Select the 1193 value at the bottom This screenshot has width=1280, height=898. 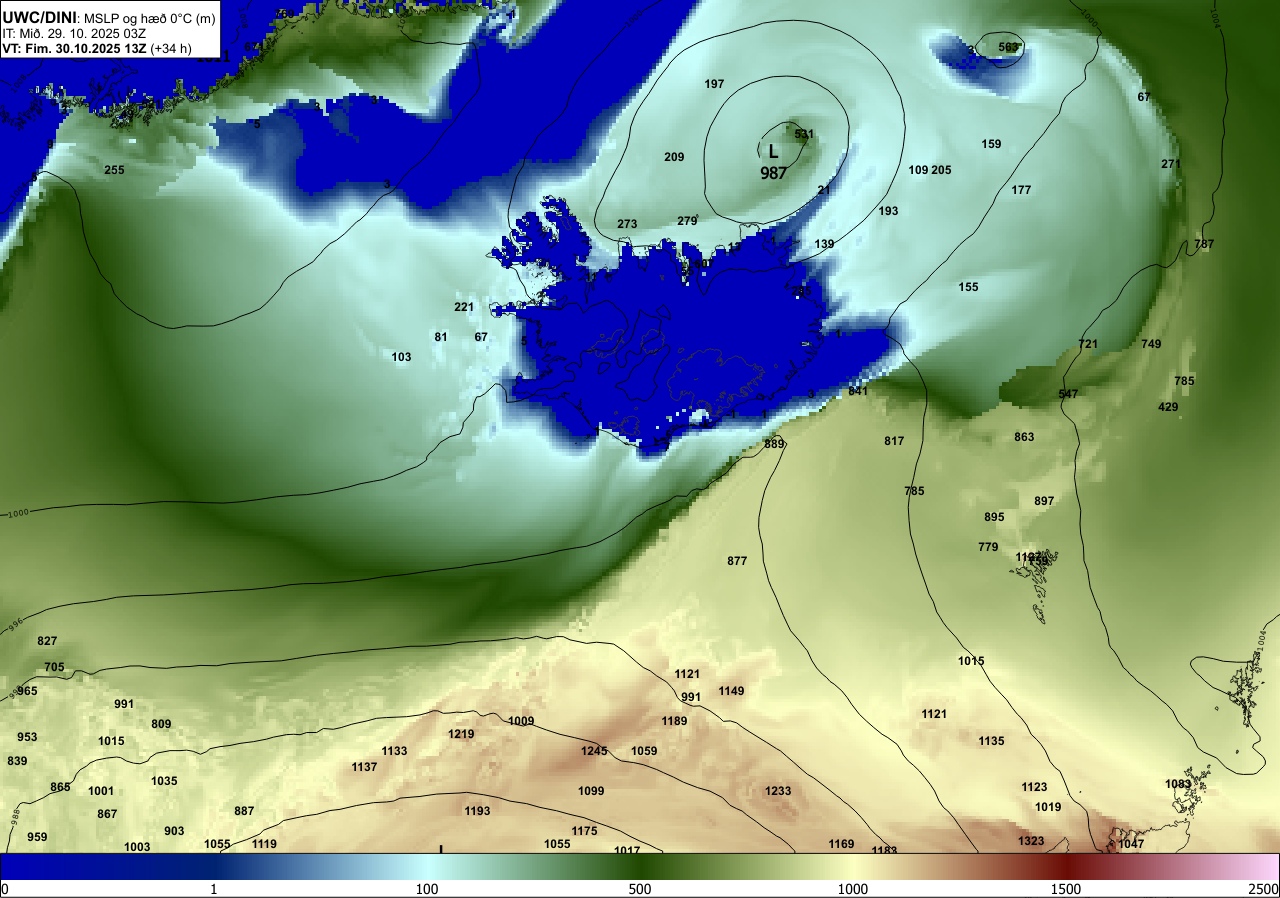[478, 811]
